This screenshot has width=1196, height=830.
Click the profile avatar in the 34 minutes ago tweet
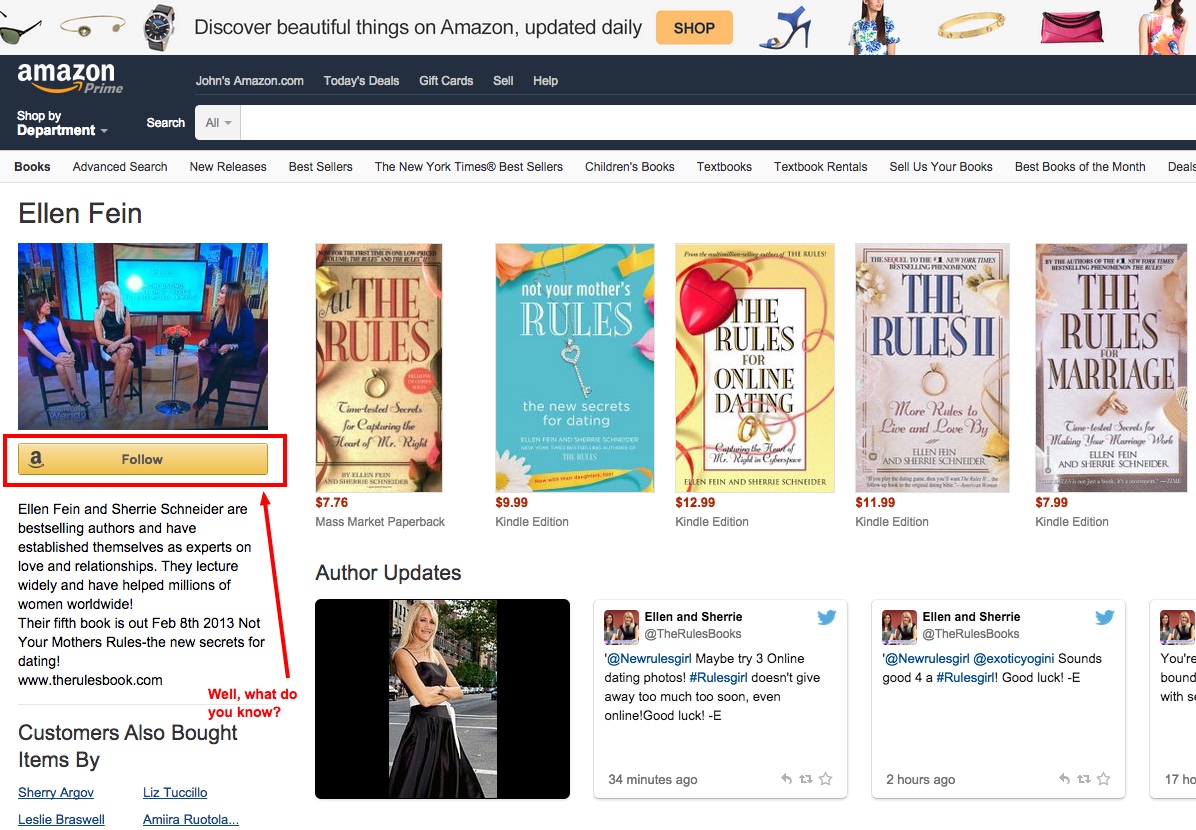point(621,626)
